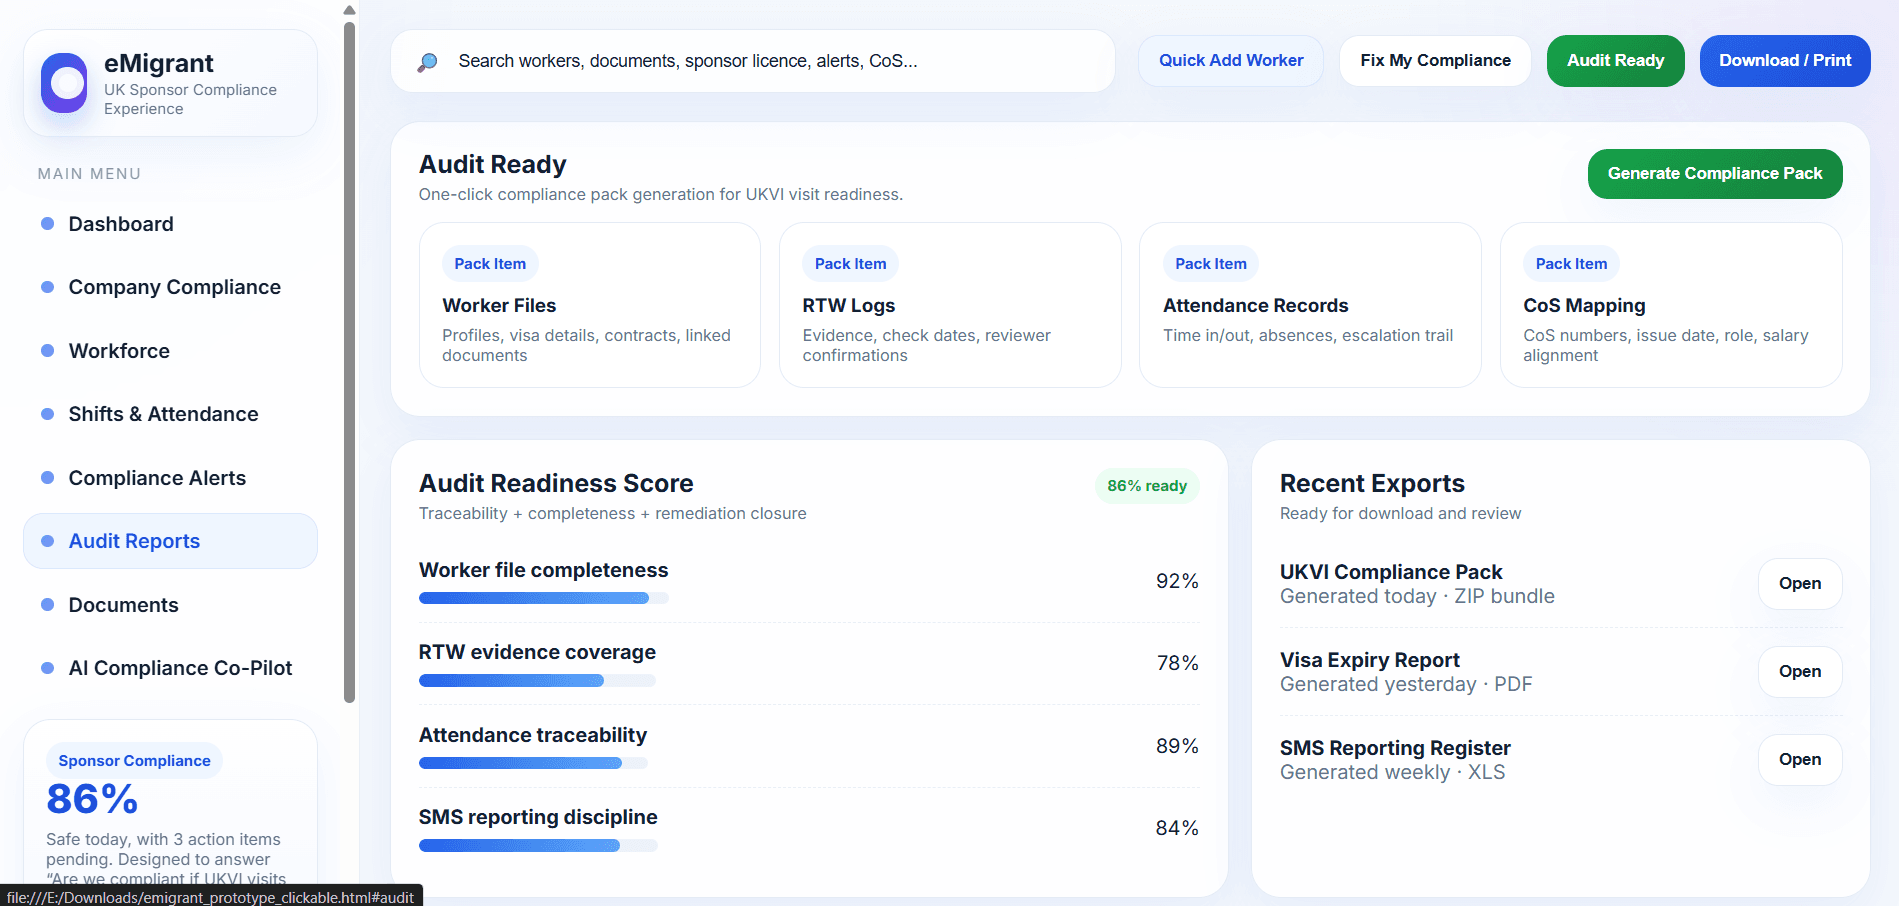This screenshot has width=1899, height=906.
Task: Click the RTW evidence coverage progress bar
Action: 537,680
